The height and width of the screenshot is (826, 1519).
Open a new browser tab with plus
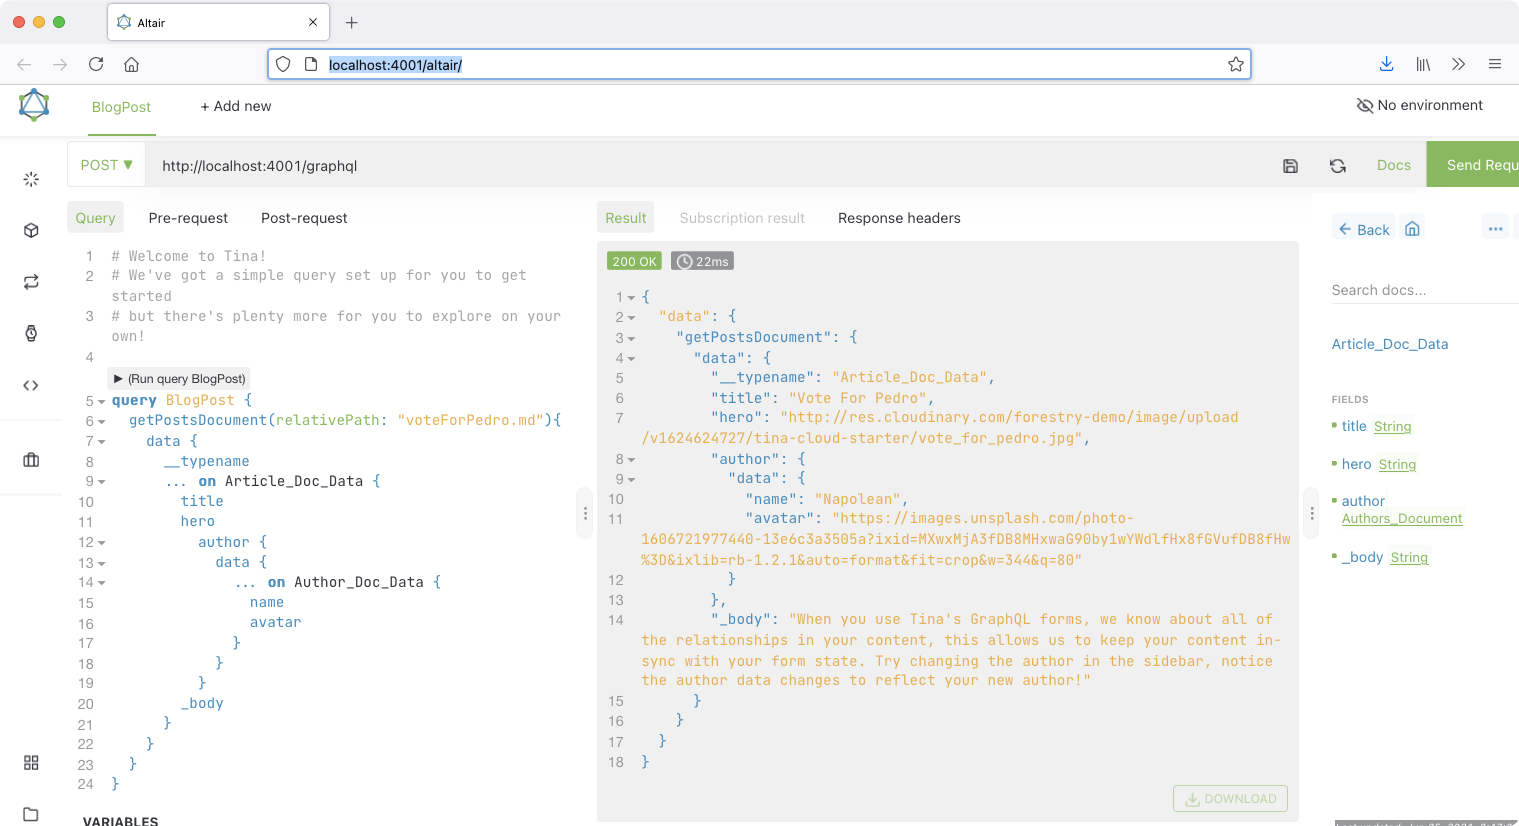point(351,22)
